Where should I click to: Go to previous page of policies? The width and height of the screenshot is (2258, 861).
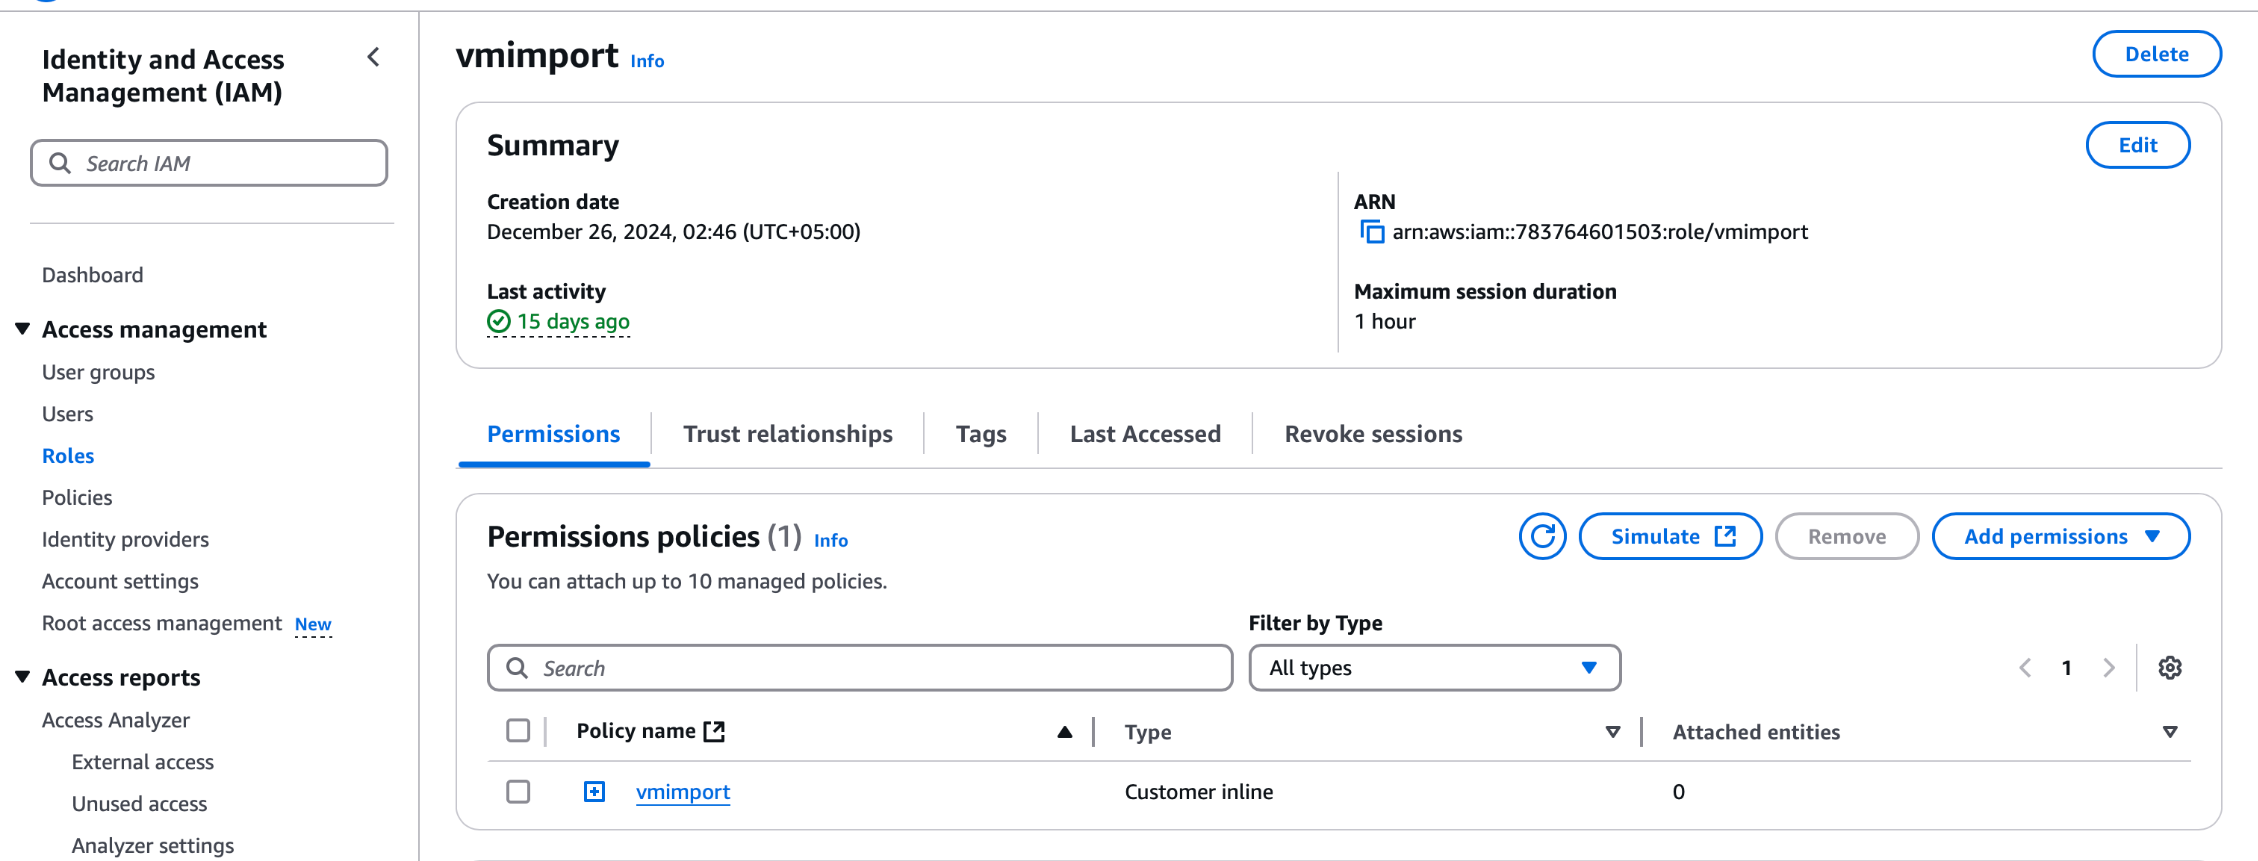click(x=2025, y=668)
